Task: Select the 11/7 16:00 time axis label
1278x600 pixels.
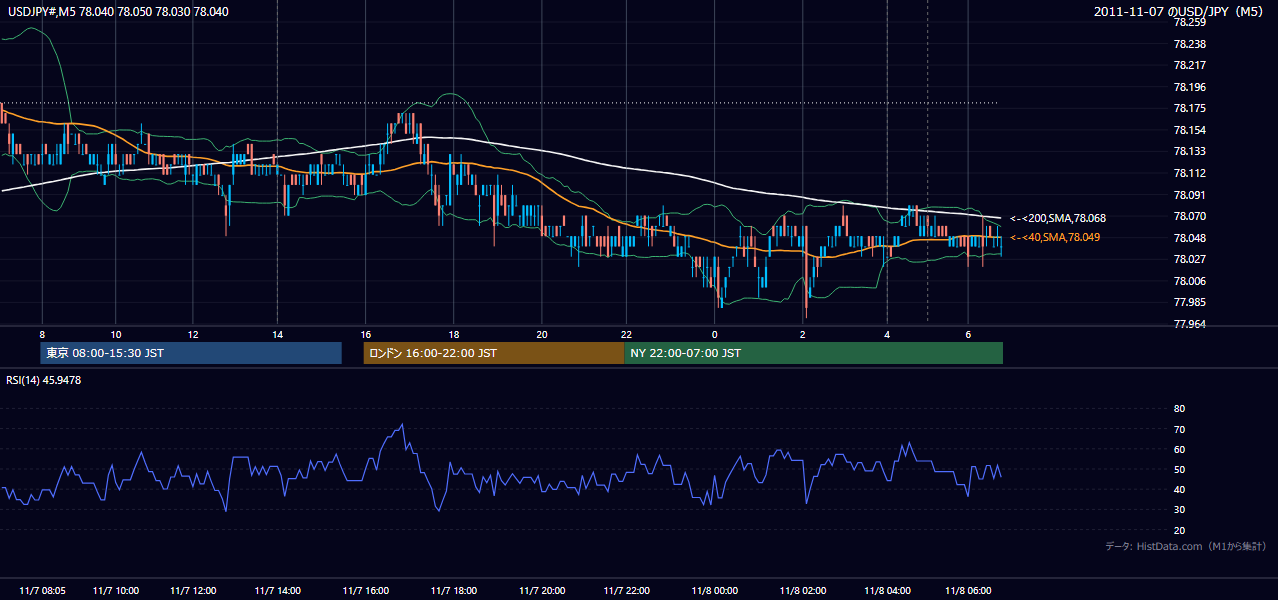Action: coord(366,590)
